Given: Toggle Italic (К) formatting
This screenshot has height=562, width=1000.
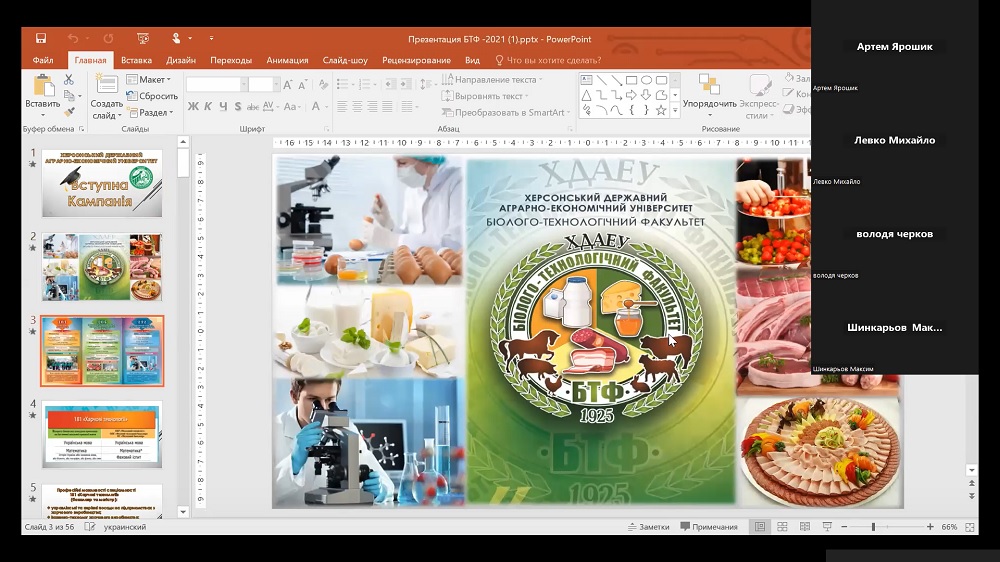Looking at the screenshot, I should tap(208, 107).
